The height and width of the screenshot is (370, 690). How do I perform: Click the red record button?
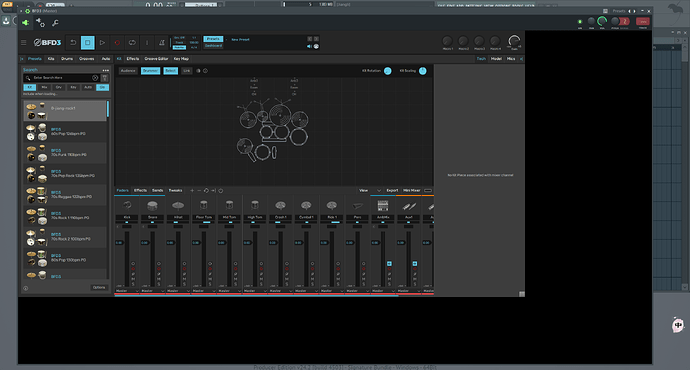(117, 43)
